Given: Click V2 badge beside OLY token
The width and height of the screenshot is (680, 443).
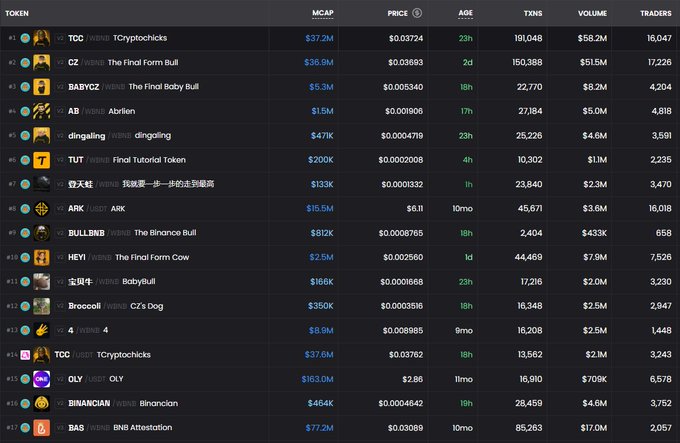Looking at the screenshot, I should [60, 379].
